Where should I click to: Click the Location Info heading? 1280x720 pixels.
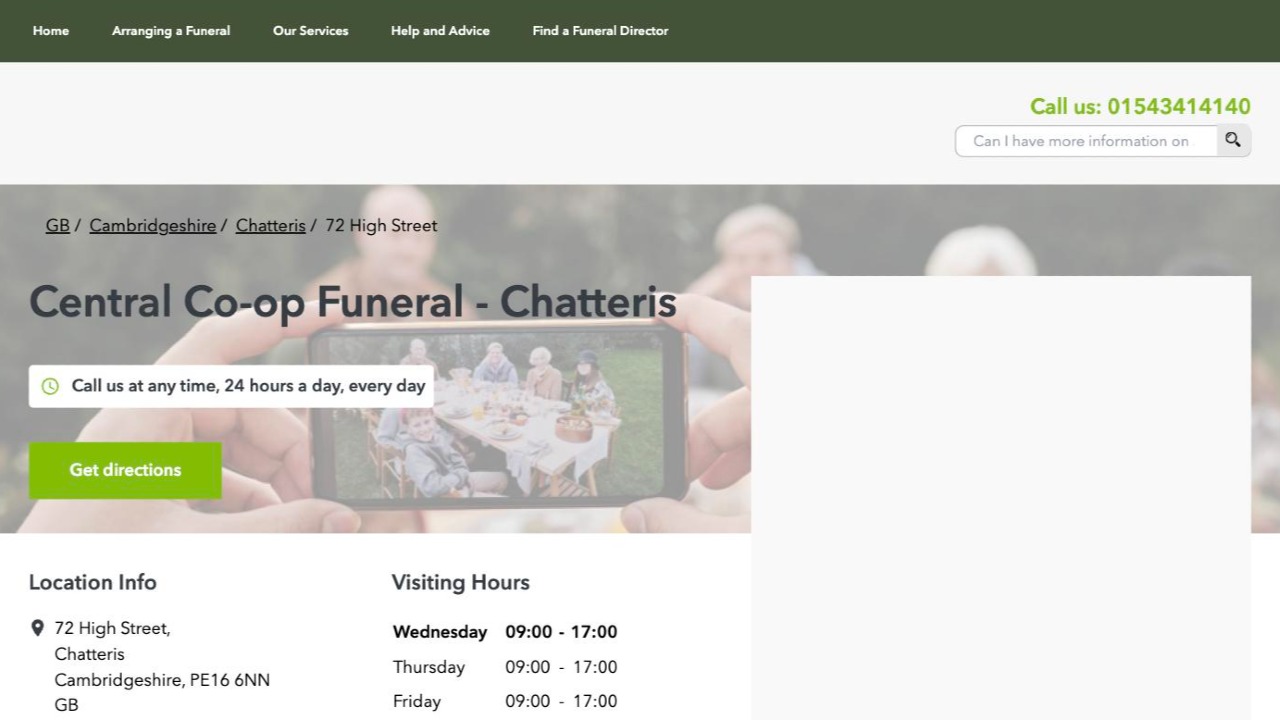pos(93,582)
